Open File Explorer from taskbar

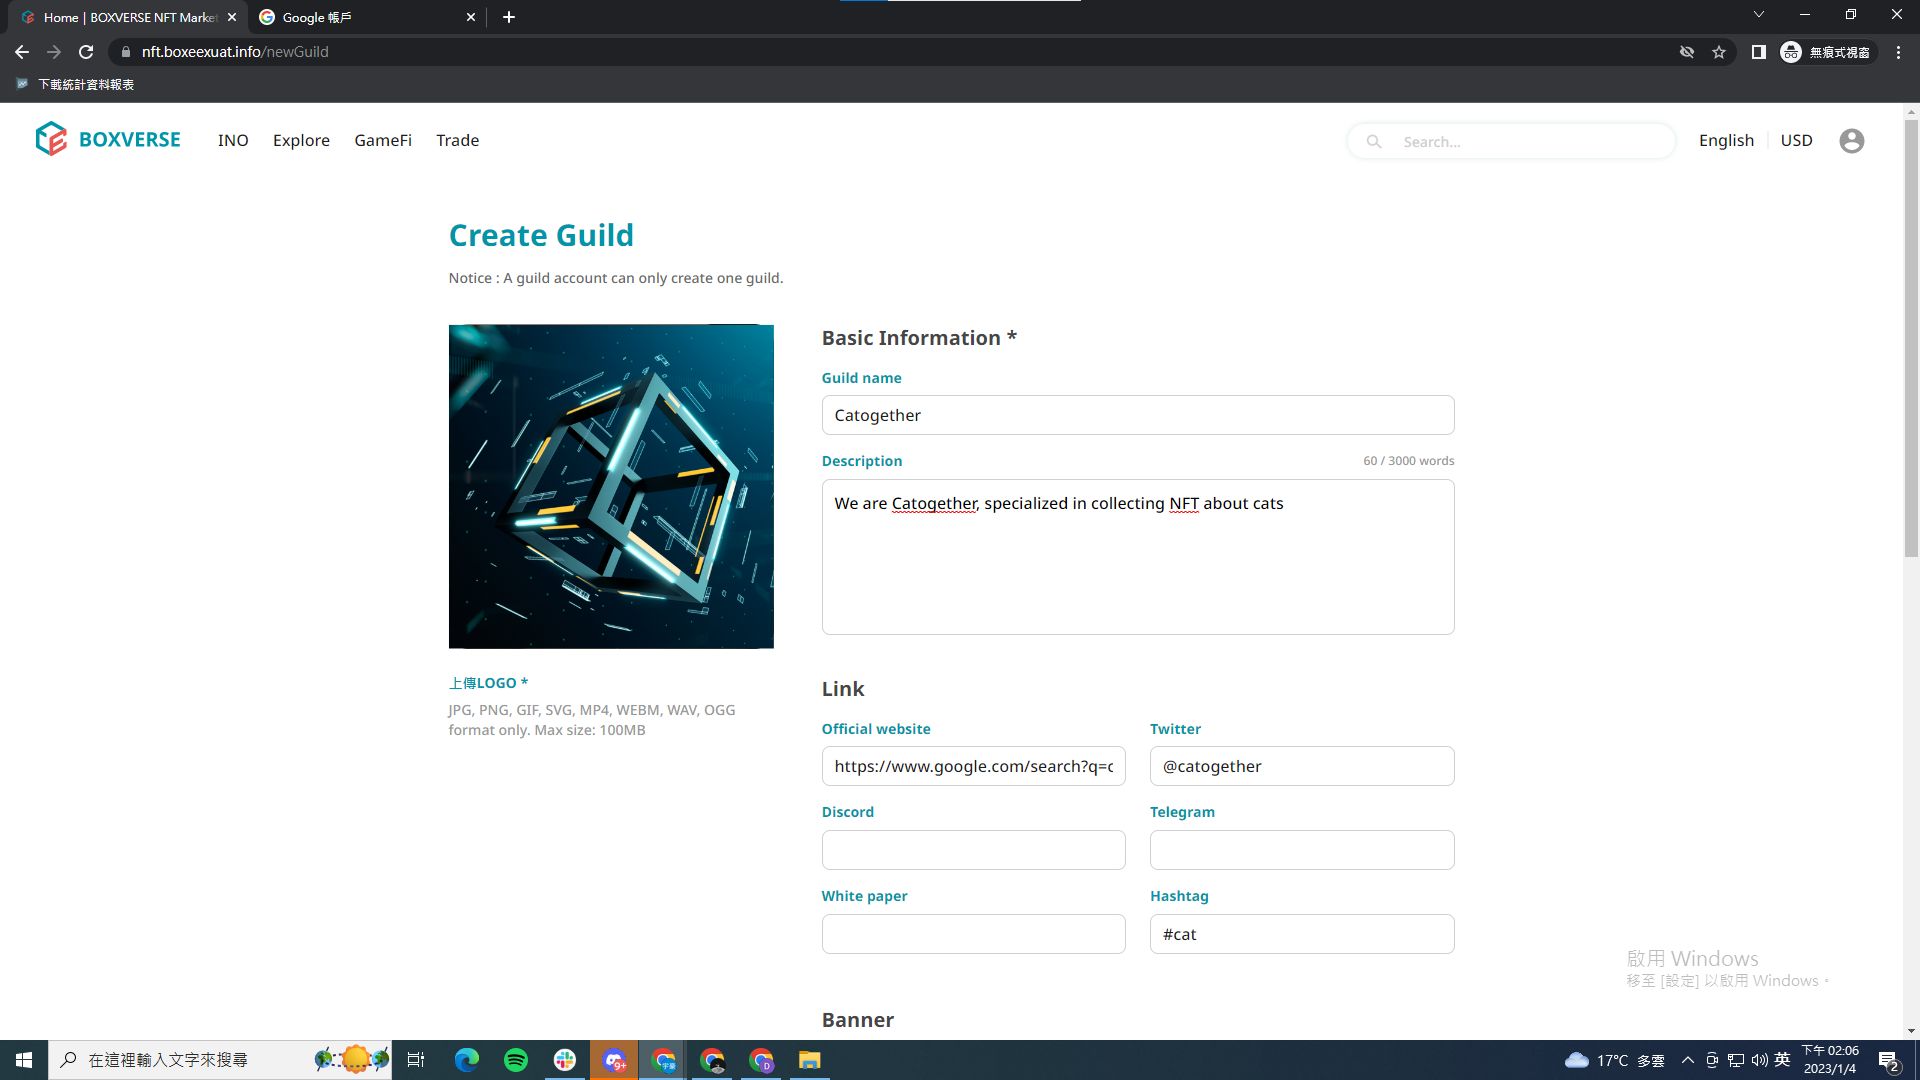tap(809, 1060)
